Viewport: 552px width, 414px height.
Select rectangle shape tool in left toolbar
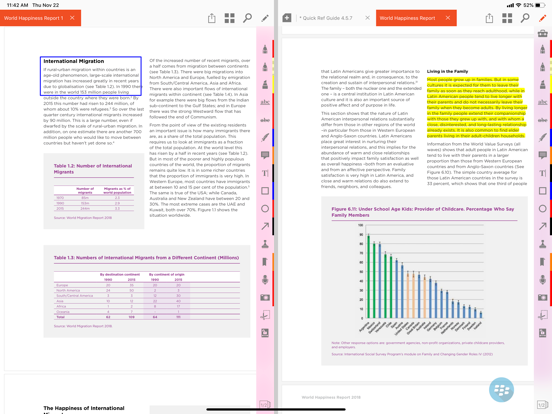[x=265, y=191]
